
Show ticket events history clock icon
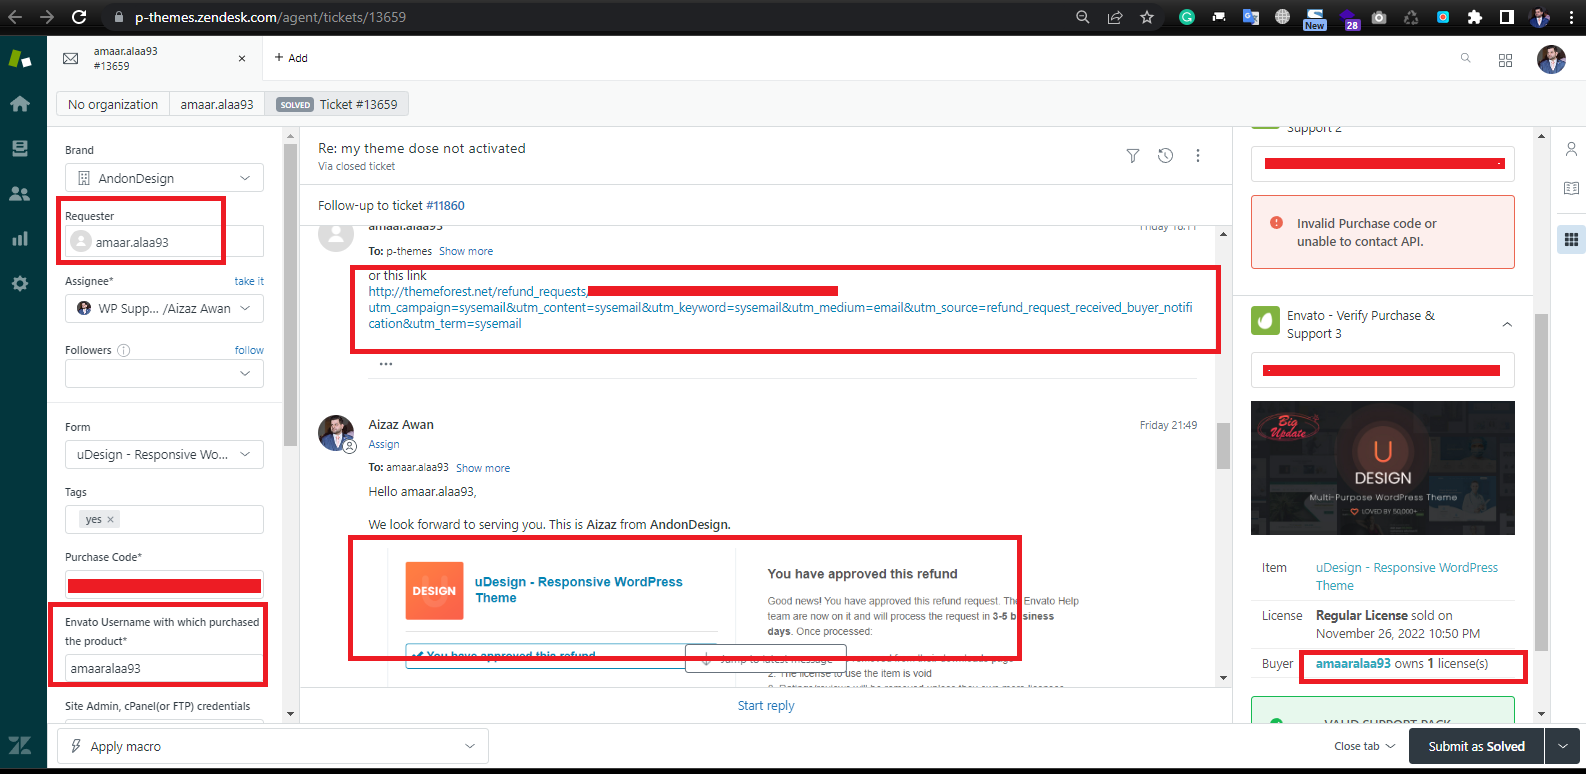(1165, 156)
